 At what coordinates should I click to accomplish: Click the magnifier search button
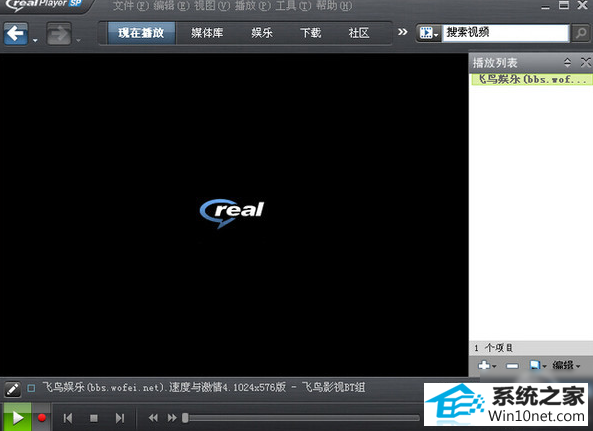pyautogui.click(x=581, y=33)
